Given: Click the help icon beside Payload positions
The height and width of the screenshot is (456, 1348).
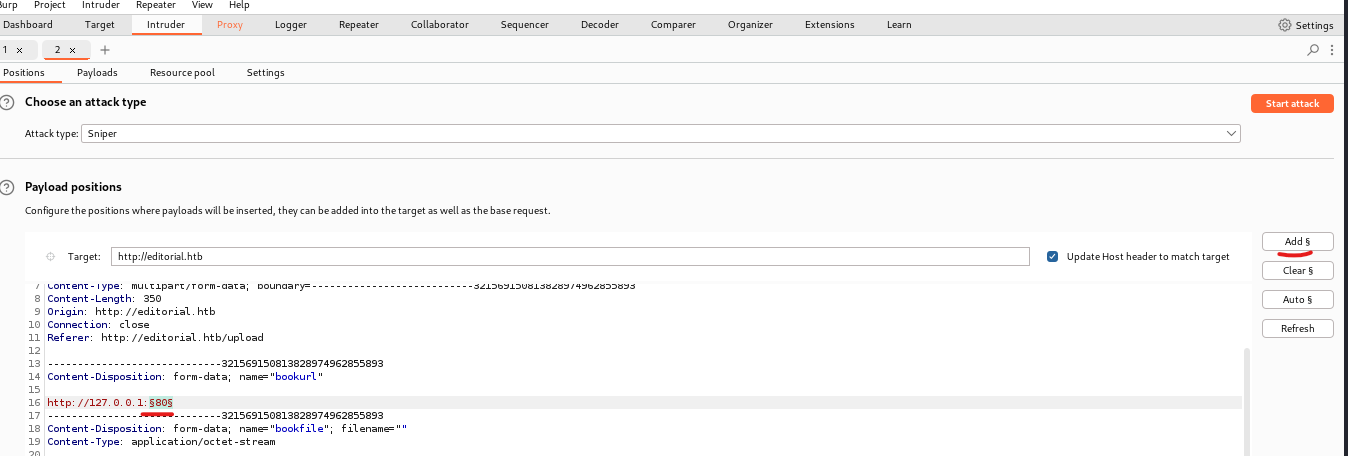Looking at the screenshot, I should click(x=7, y=187).
